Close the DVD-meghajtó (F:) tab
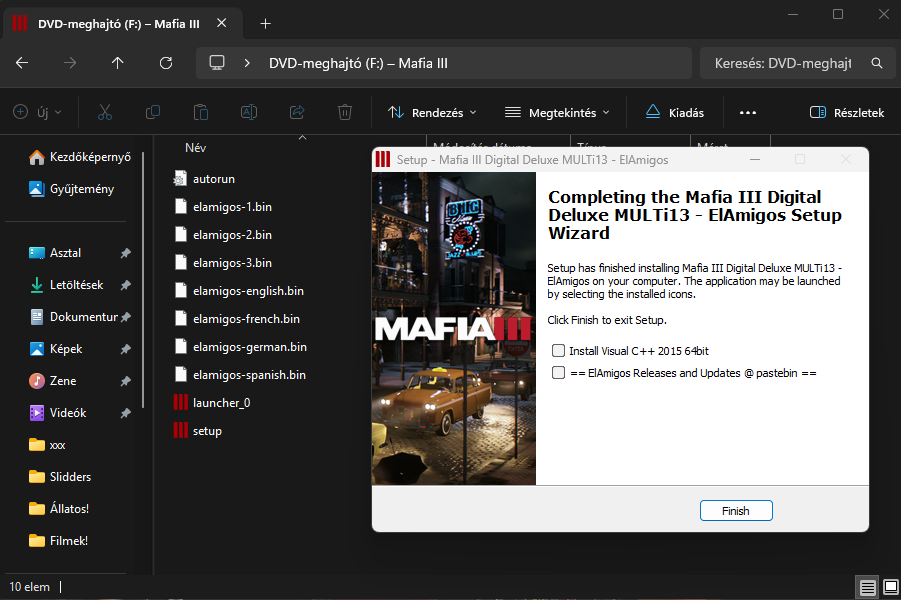This screenshot has width=901, height=600. [x=222, y=23]
